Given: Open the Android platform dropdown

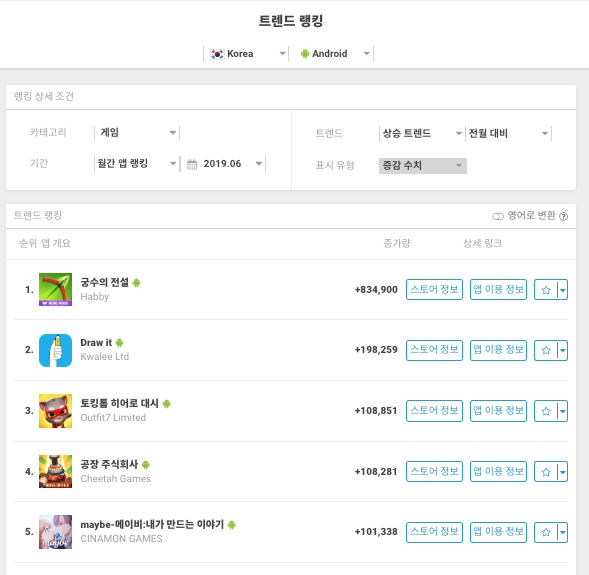Looking at the screenshot, I should (331, 54).
